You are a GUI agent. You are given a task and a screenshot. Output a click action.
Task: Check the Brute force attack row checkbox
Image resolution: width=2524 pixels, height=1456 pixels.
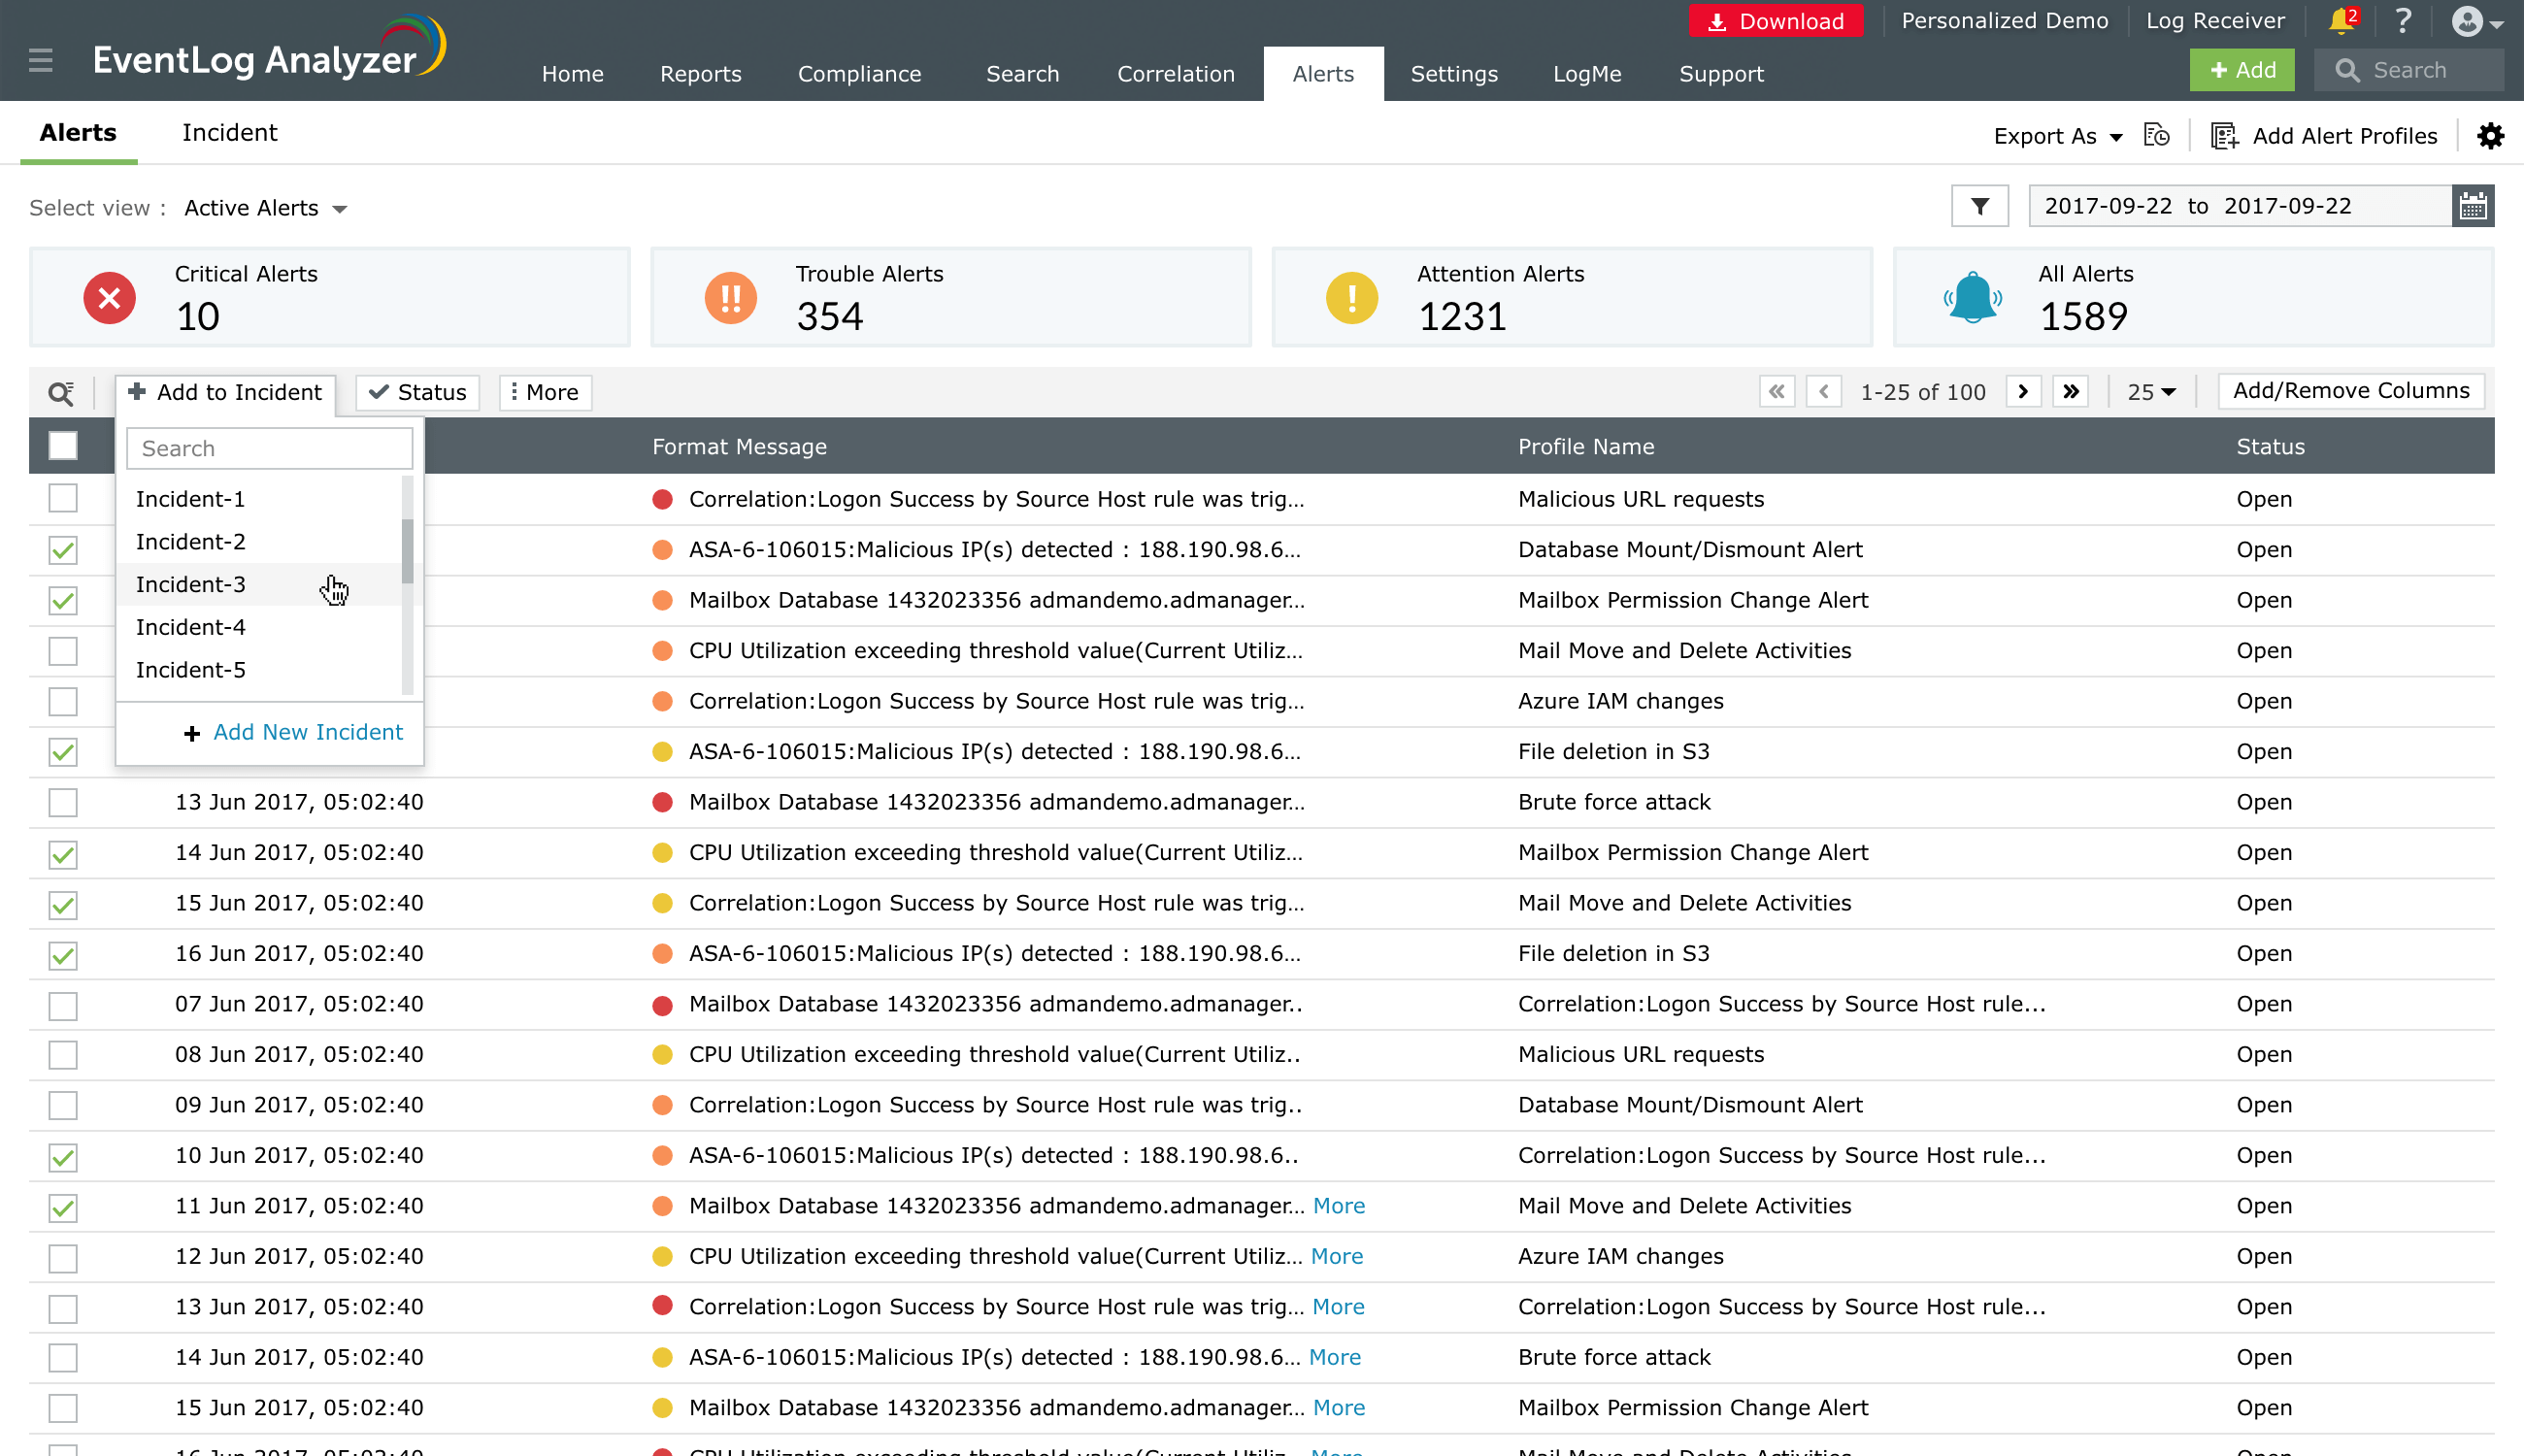coord(63,803)
